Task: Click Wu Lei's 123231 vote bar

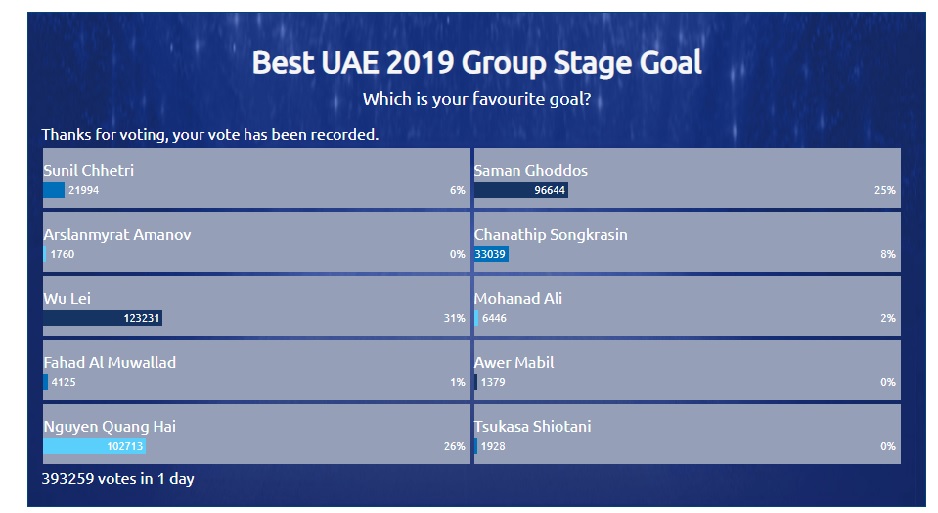Action: pyautogui.click(x=102, y=318)
